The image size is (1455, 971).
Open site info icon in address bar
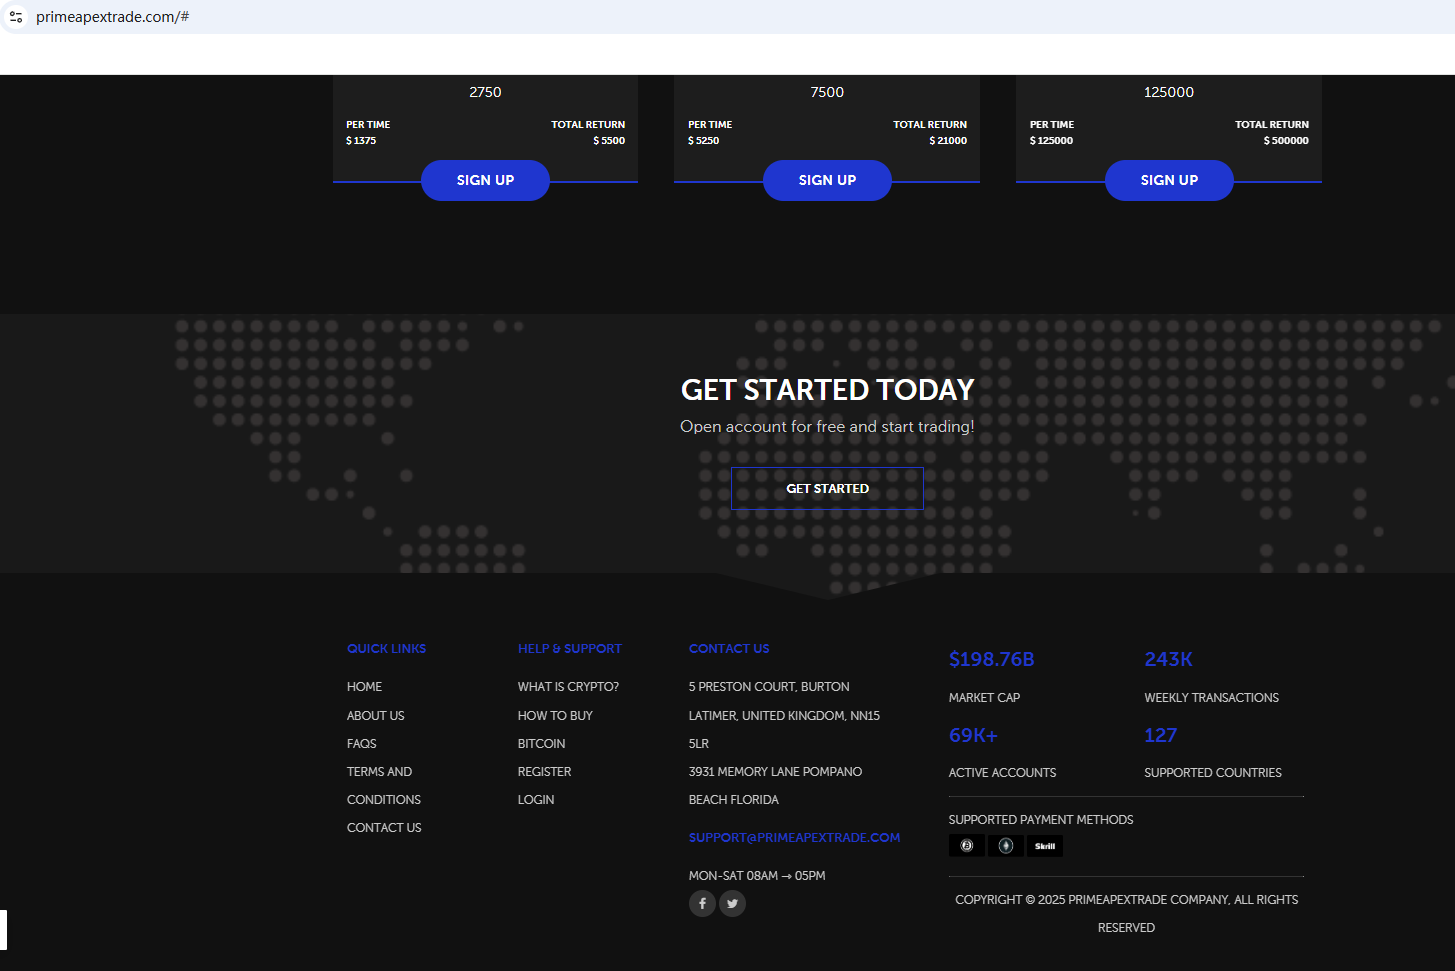[16, 17]
